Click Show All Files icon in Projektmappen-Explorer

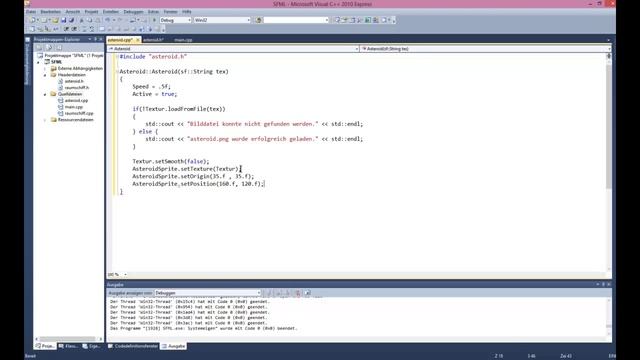pos(49,48)
